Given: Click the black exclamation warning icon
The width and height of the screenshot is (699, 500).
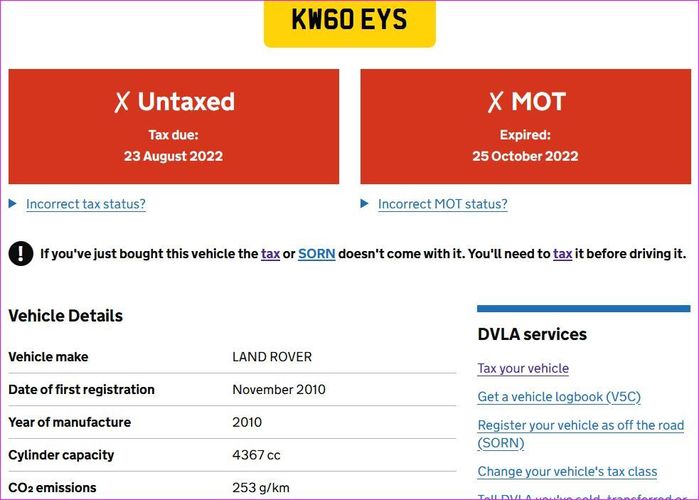Looking at the screenshot, I should pos(21,254).
